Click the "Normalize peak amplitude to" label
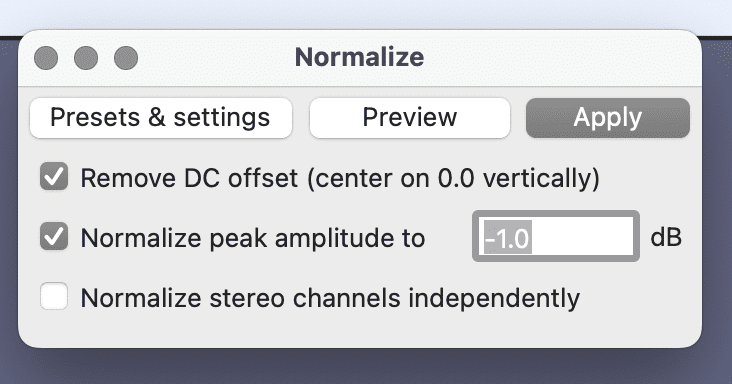 [x=253, y=238]
